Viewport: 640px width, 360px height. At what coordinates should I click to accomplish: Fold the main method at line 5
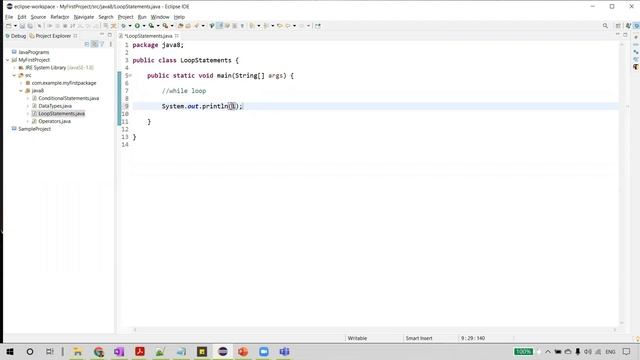130,76
